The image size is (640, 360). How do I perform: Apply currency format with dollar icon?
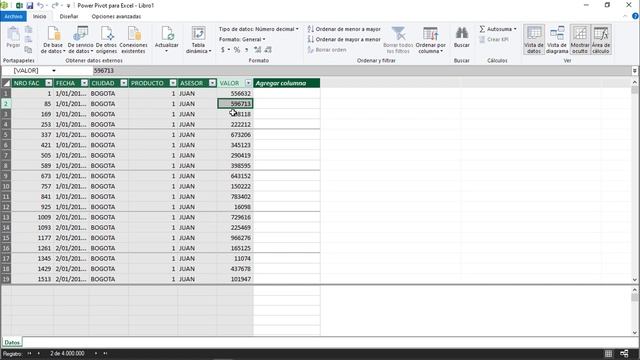click(223, 50)
